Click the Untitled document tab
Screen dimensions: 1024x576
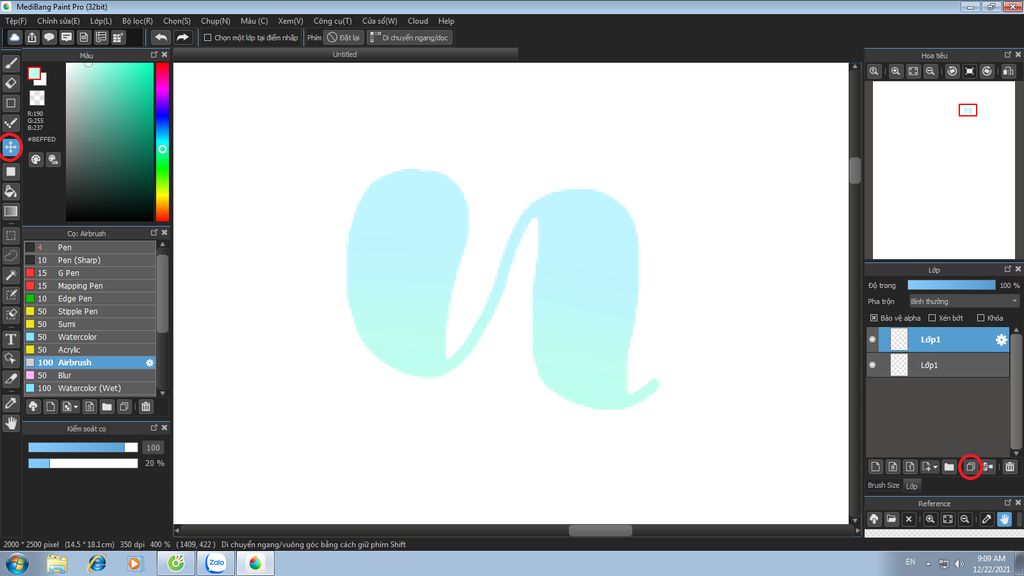[344, 54]
